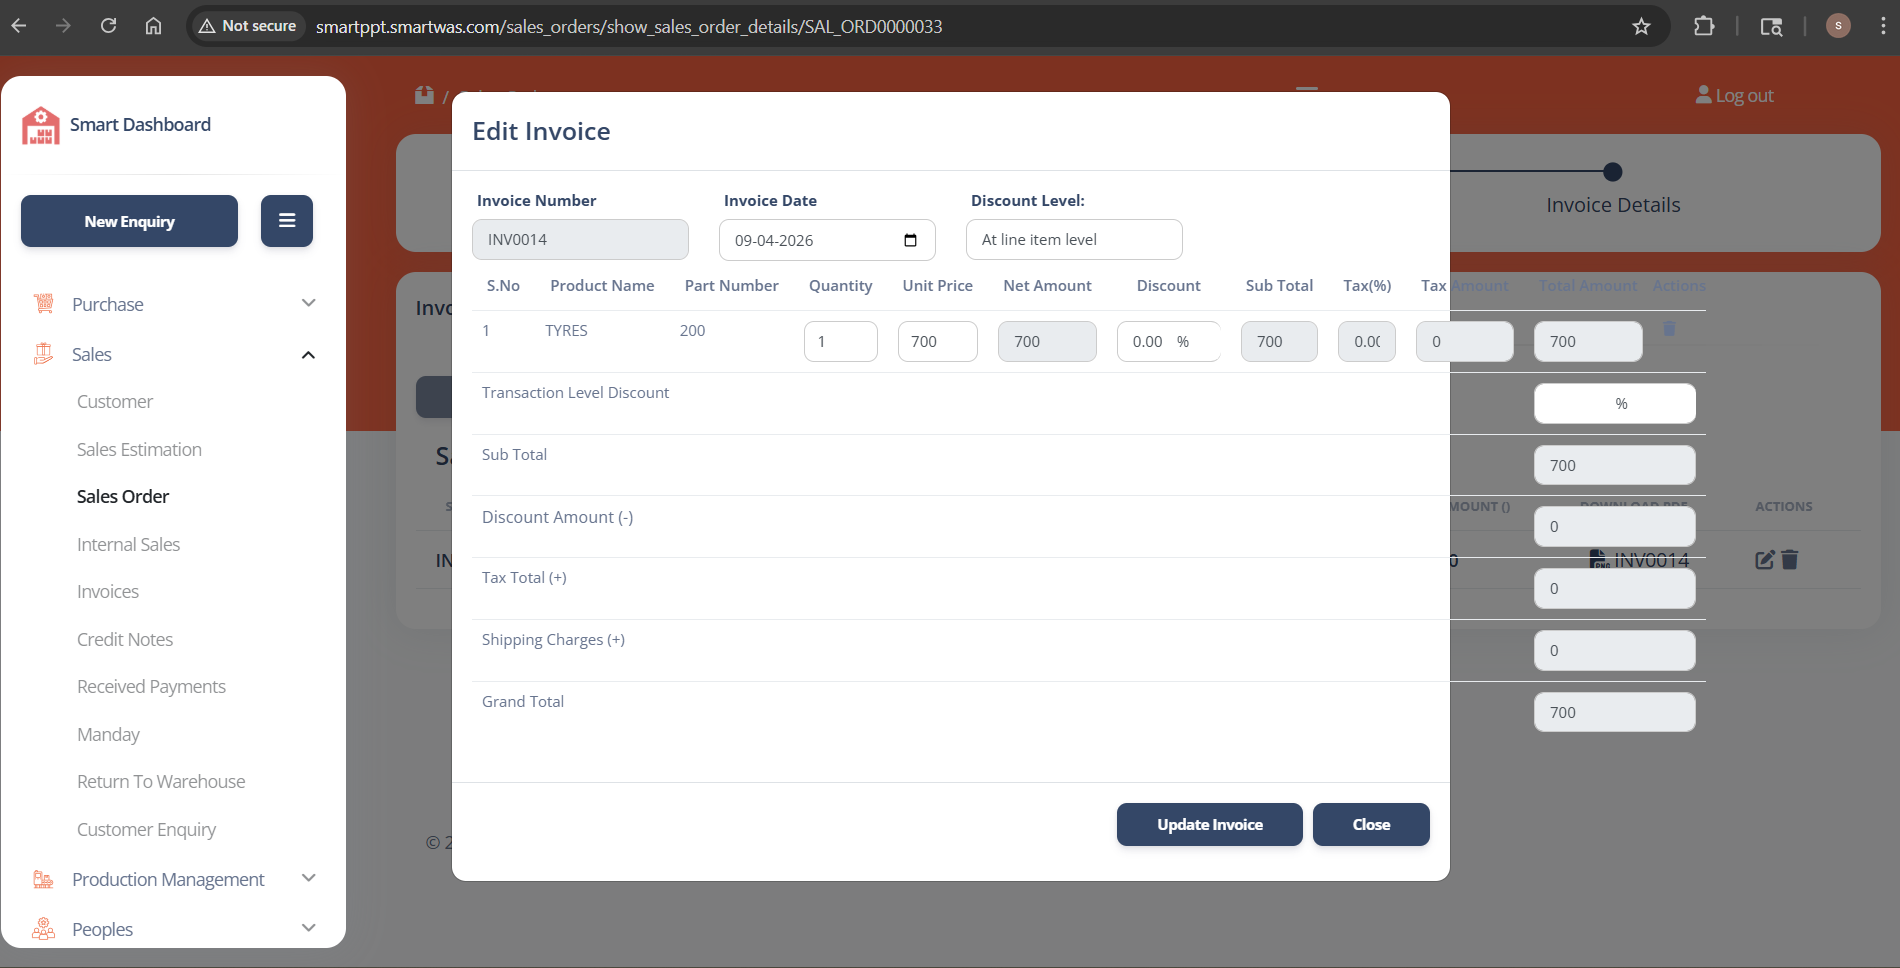The image size is (1900, 968).
Task: Open the Customer sidebar item
Action: (x=115, y=402)
